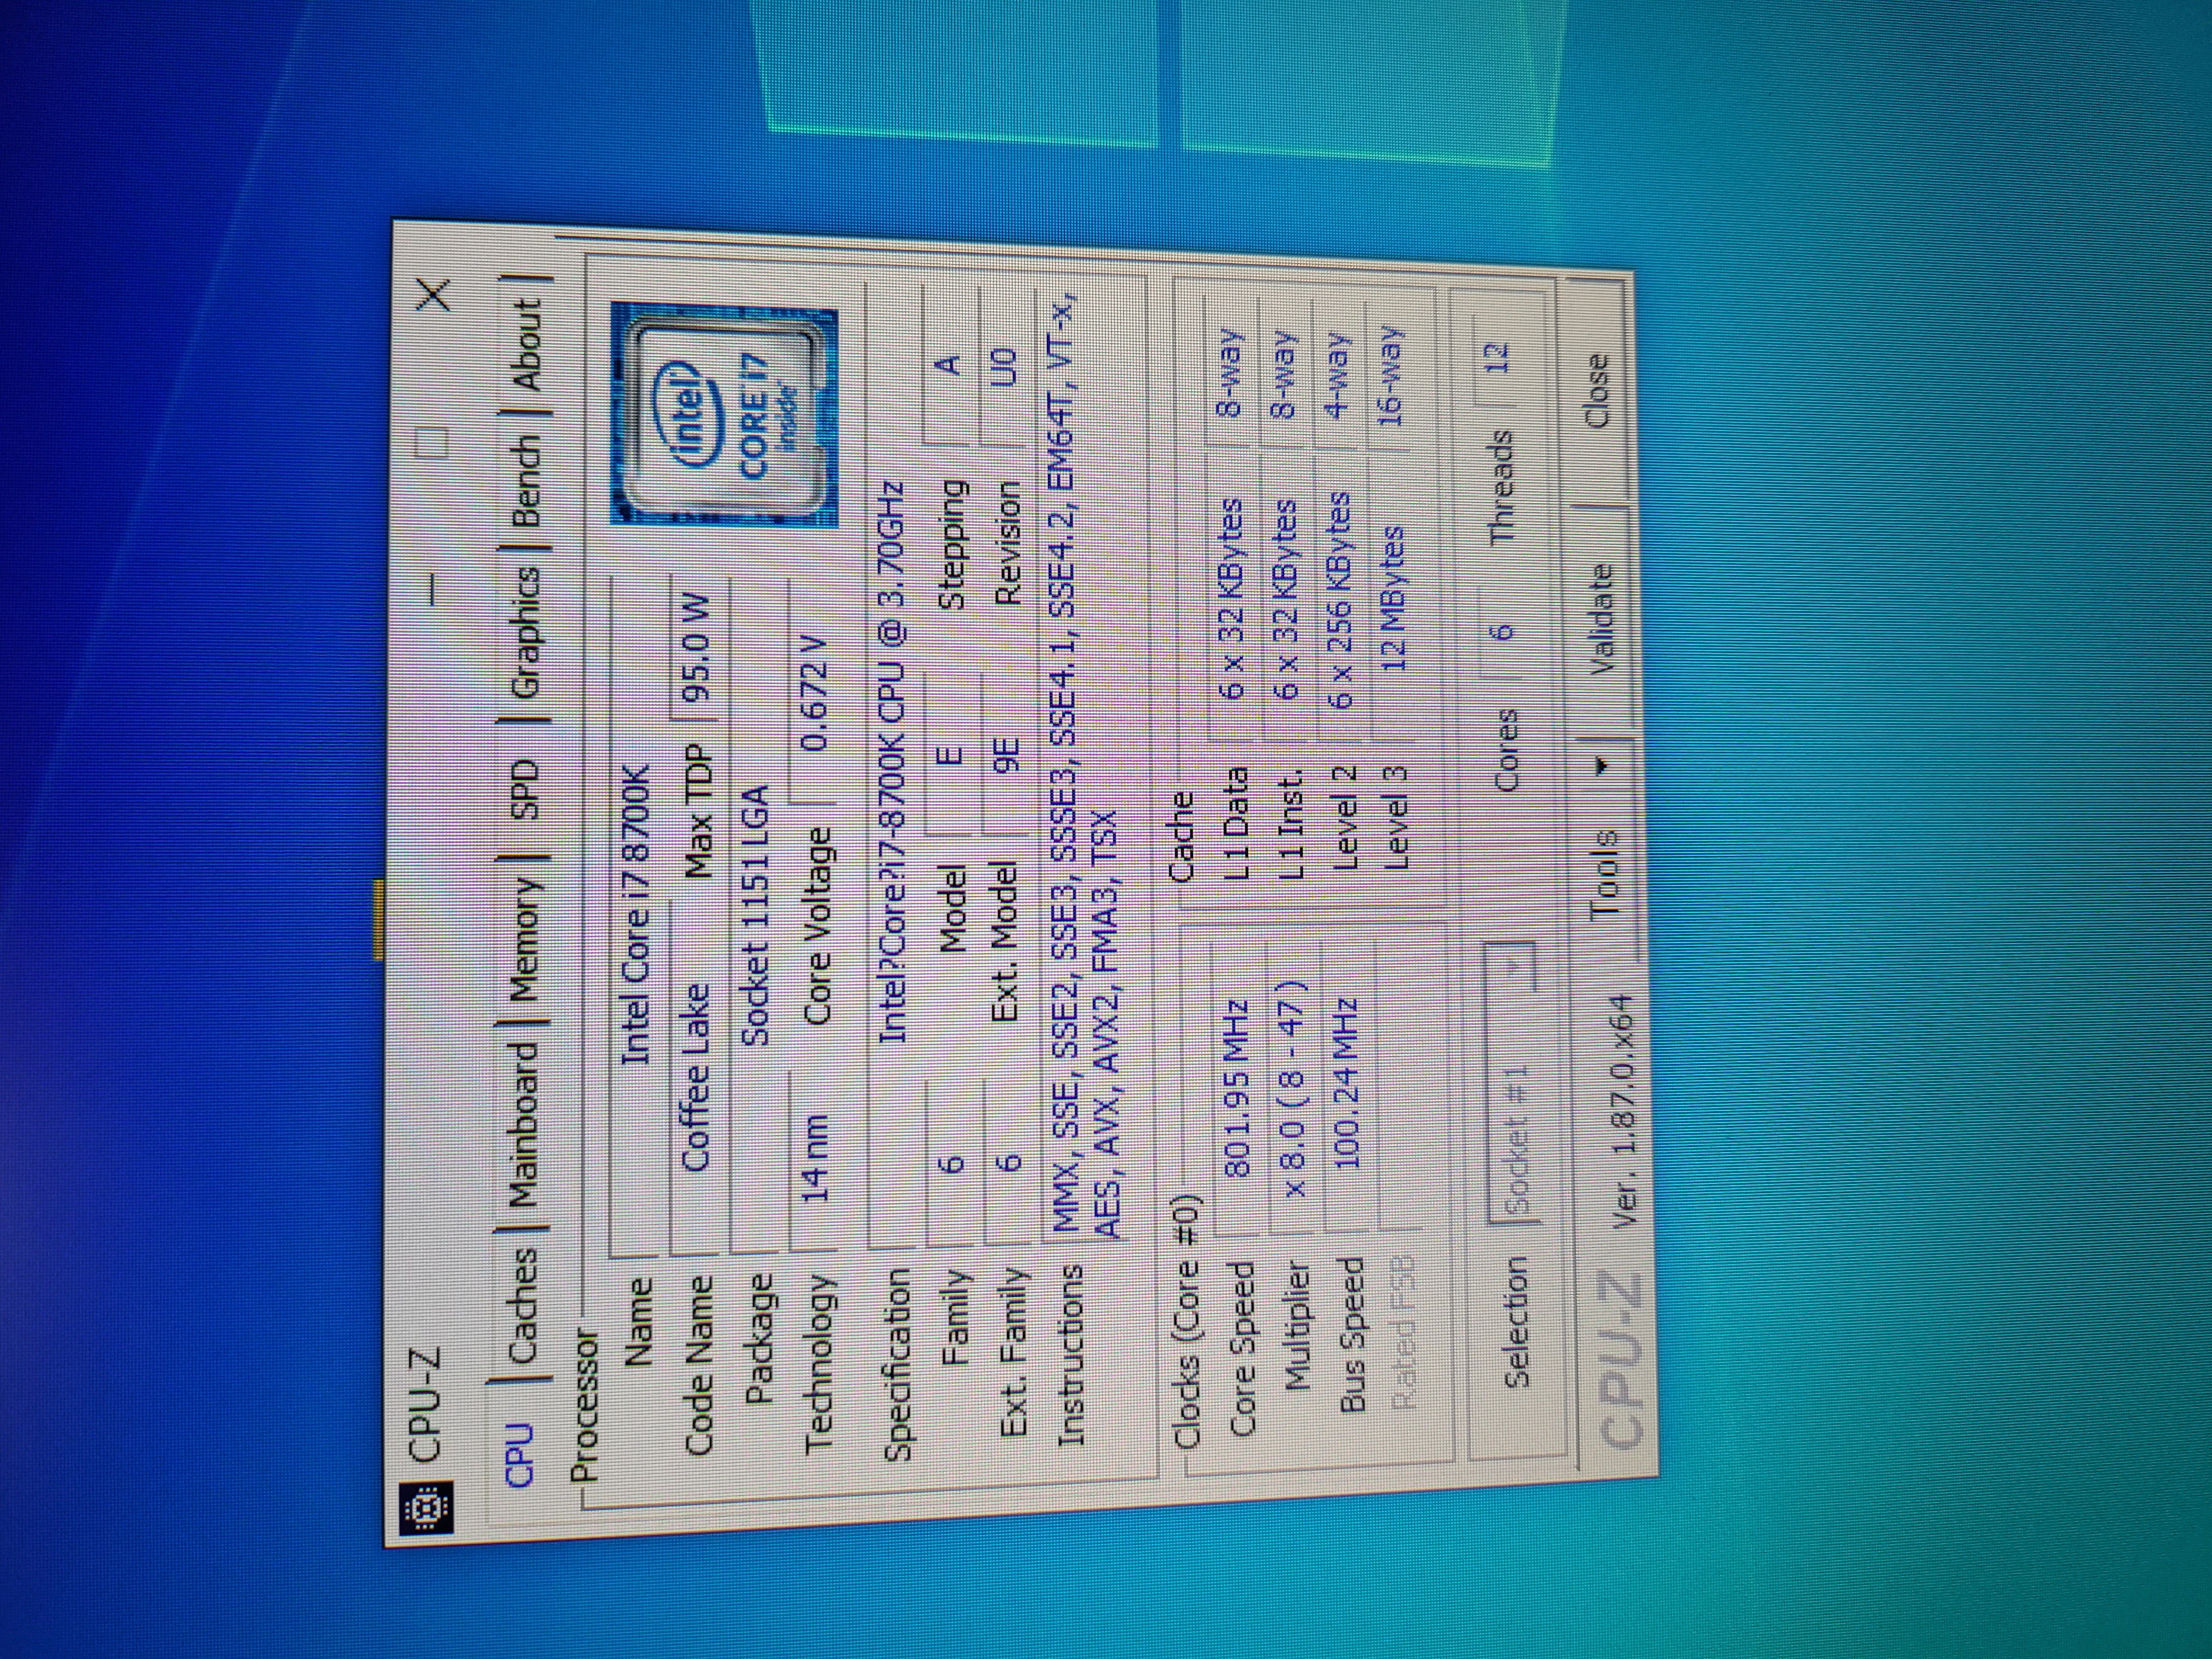Click the Stepping value A
Image resolution: width=2212 pixels, height=1659 pixels.
click(x=948, y=365)
